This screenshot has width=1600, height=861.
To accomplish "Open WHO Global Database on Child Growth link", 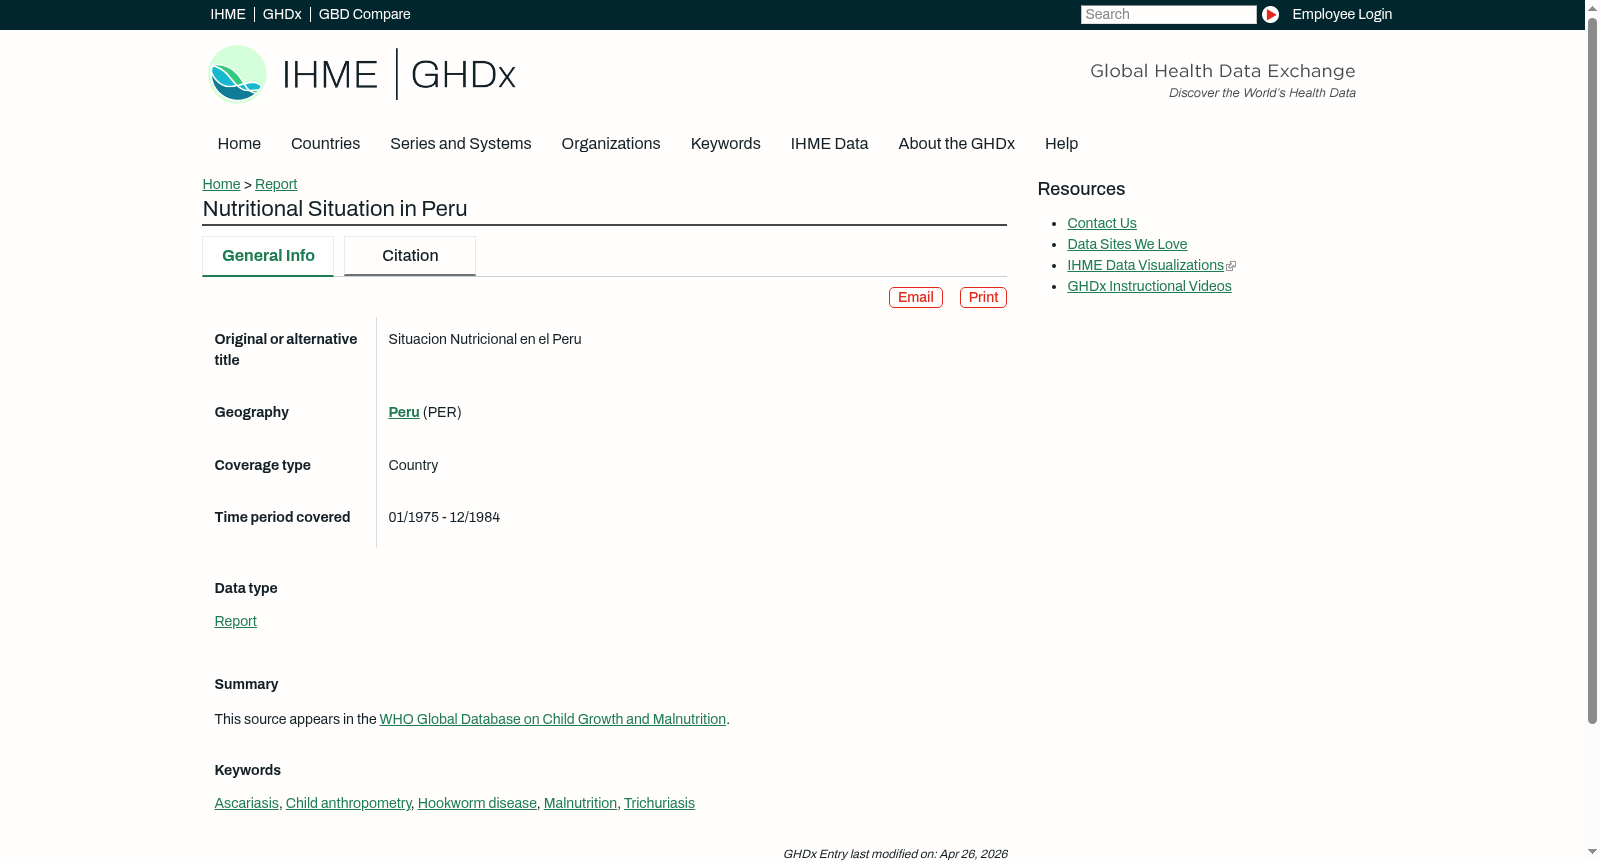I will click(x=553, y=719).
